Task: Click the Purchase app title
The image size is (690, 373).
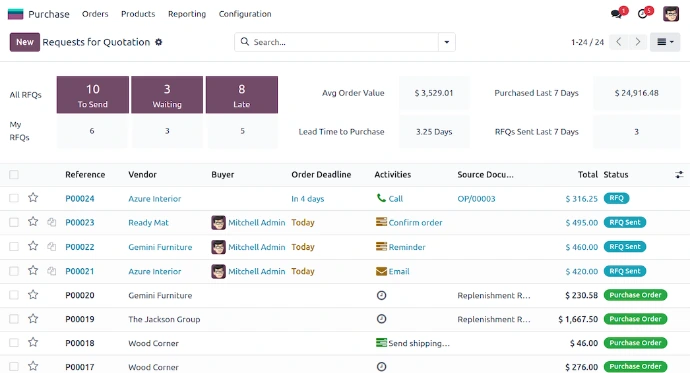Action: (x=49, y=14)
